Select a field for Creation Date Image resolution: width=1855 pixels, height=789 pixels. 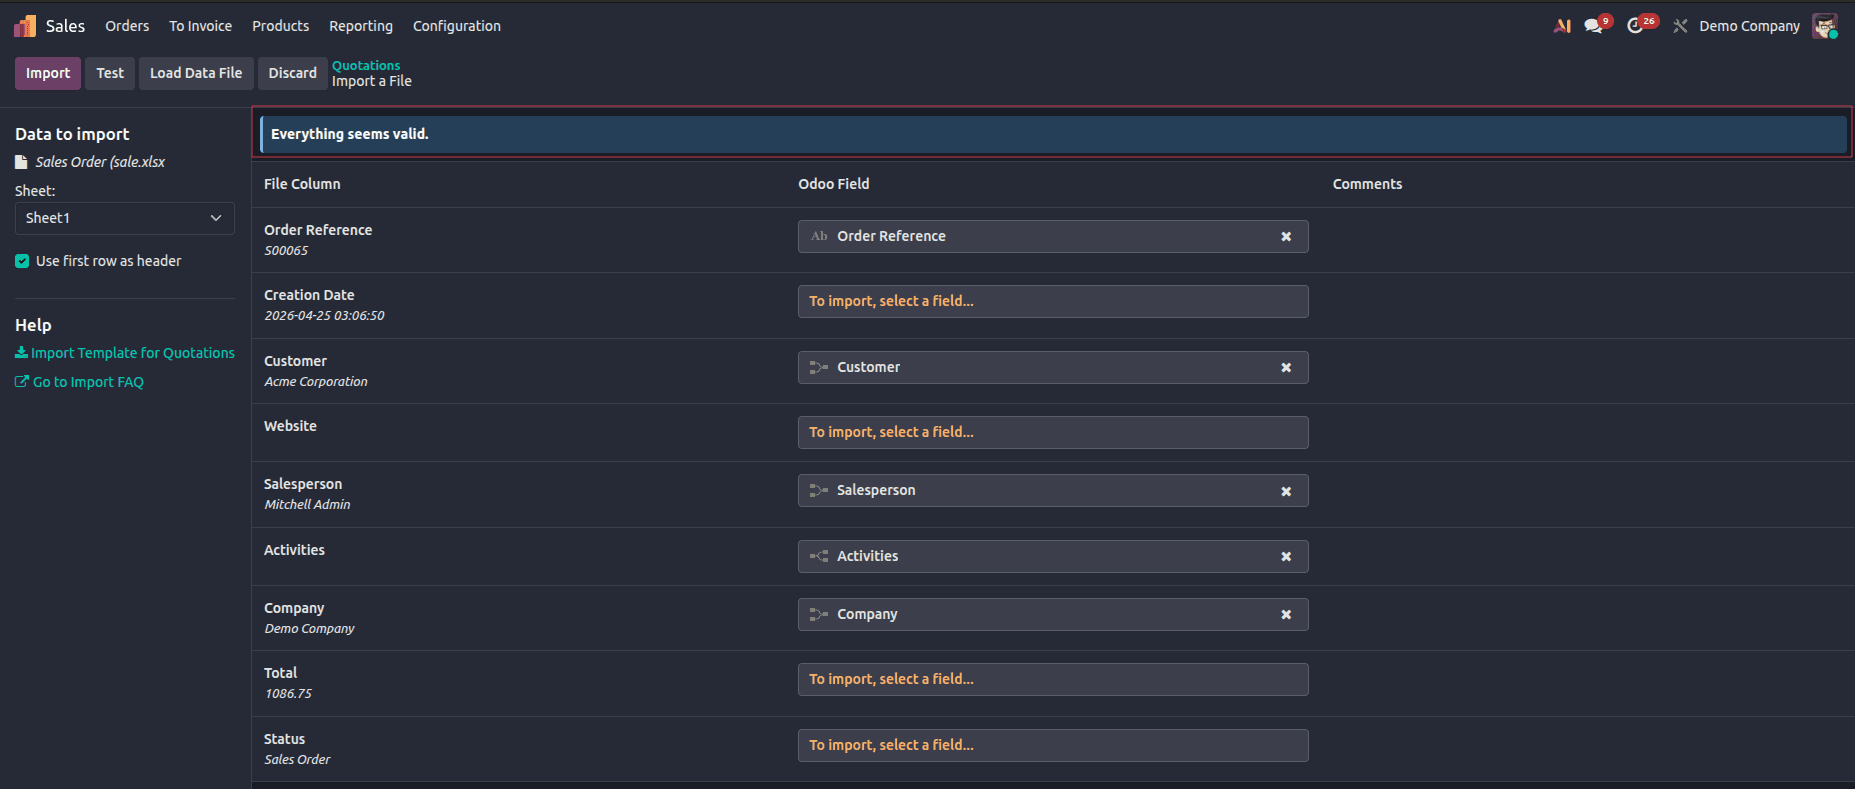point(1053,301)
